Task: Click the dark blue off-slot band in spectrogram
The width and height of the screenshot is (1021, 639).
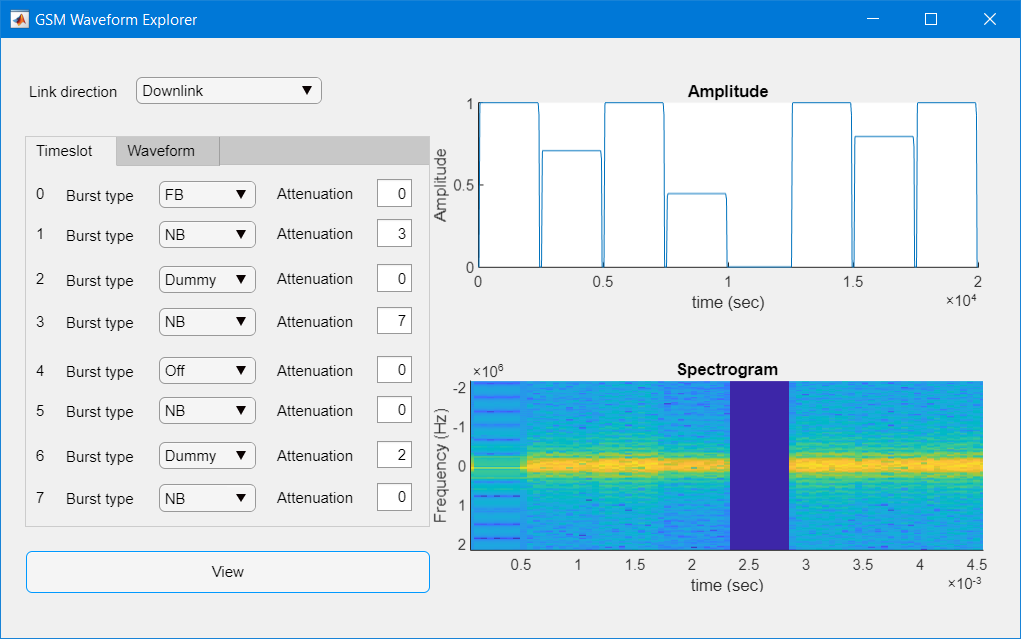Action: pyautogui.click(x=759, y=466)
